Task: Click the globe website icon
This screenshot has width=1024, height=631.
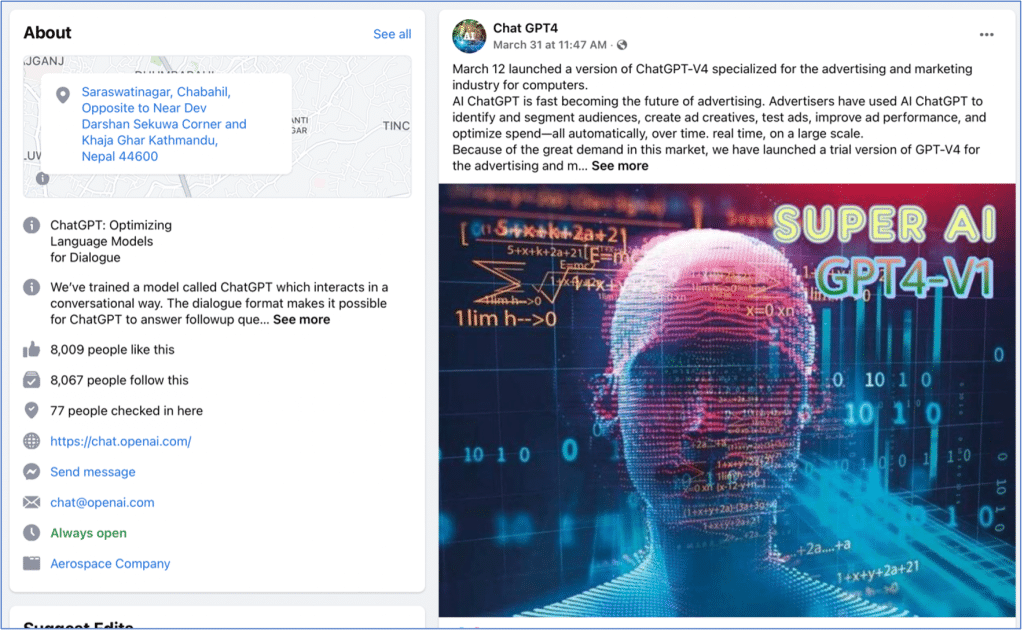Action: point(31,441)
